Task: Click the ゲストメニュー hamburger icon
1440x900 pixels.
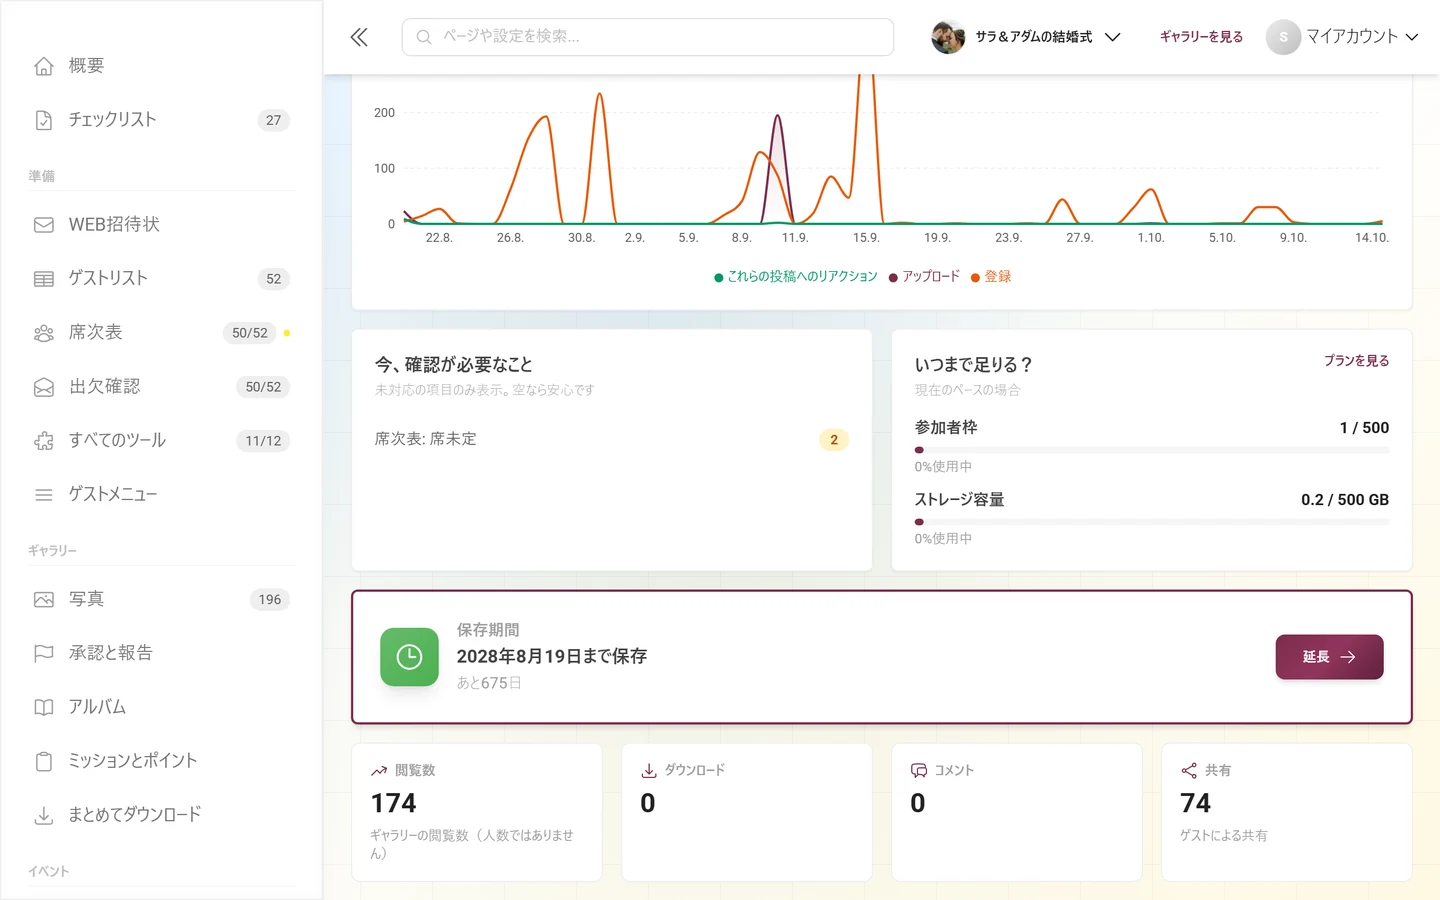Action: tap(44, 495)
